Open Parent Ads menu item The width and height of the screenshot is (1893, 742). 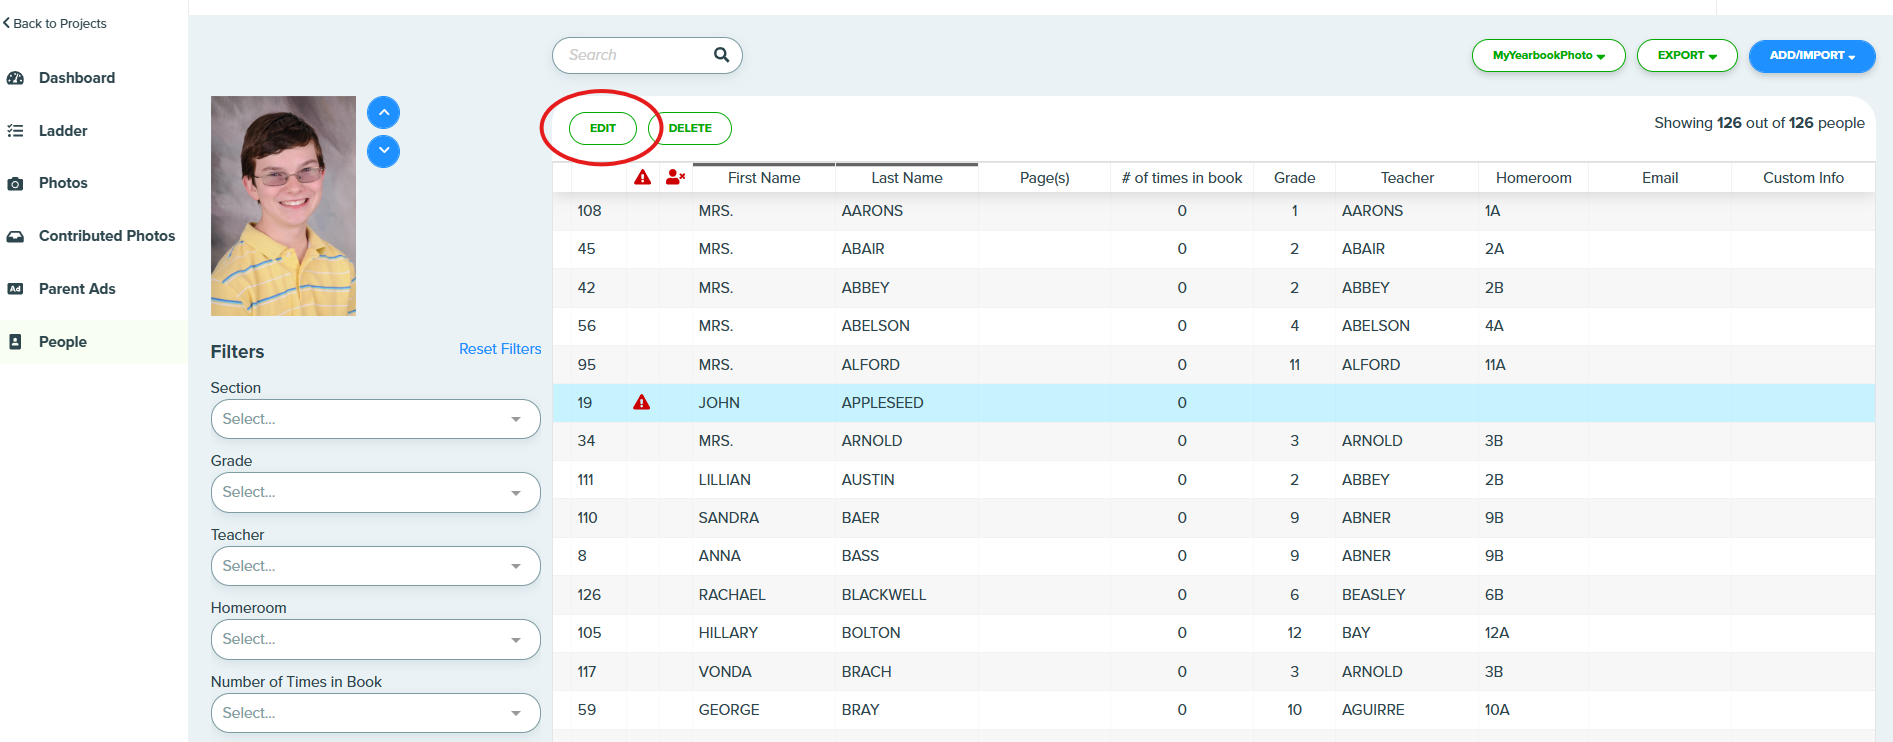coord(77,289)
